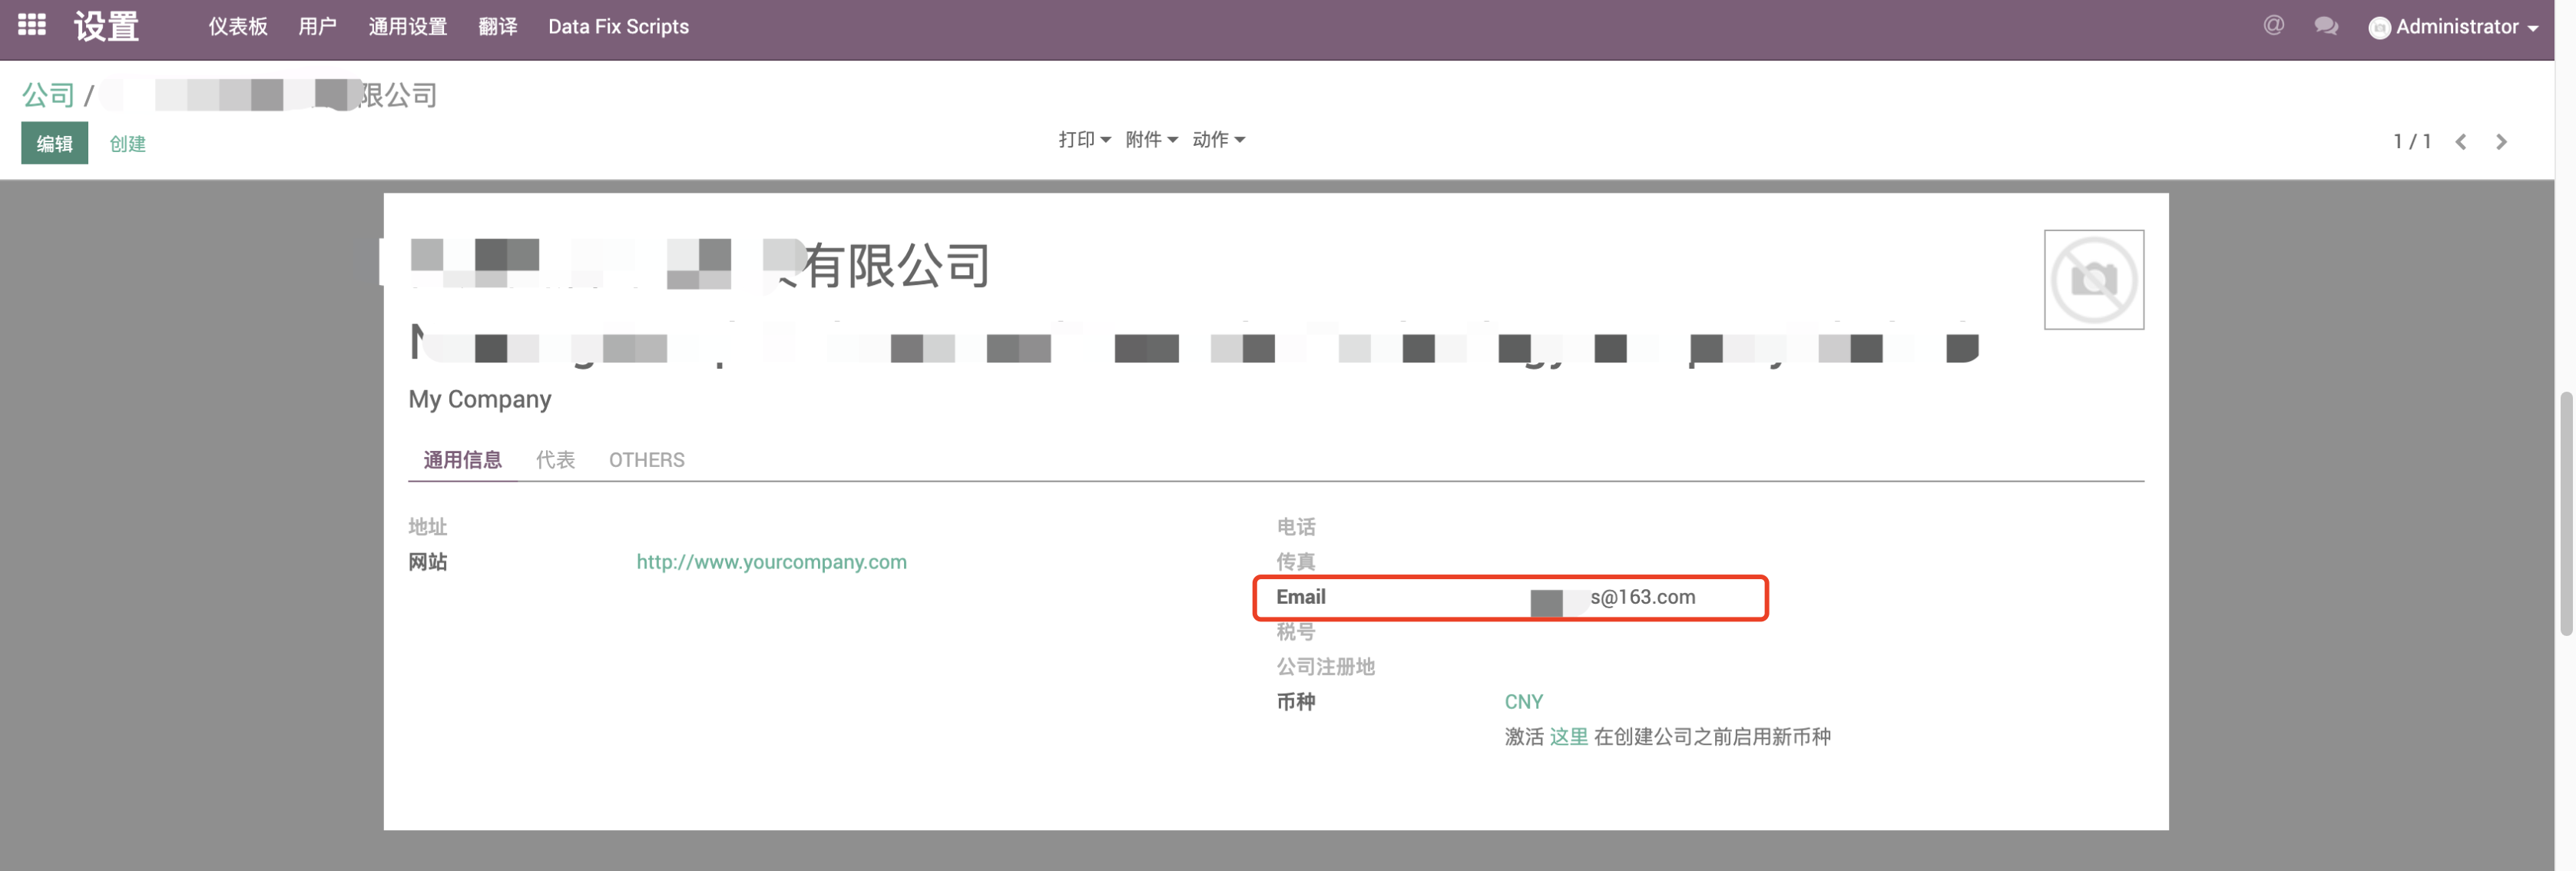Open the chat discussions icon
2576x871 pixels.
pos(2327,26)
